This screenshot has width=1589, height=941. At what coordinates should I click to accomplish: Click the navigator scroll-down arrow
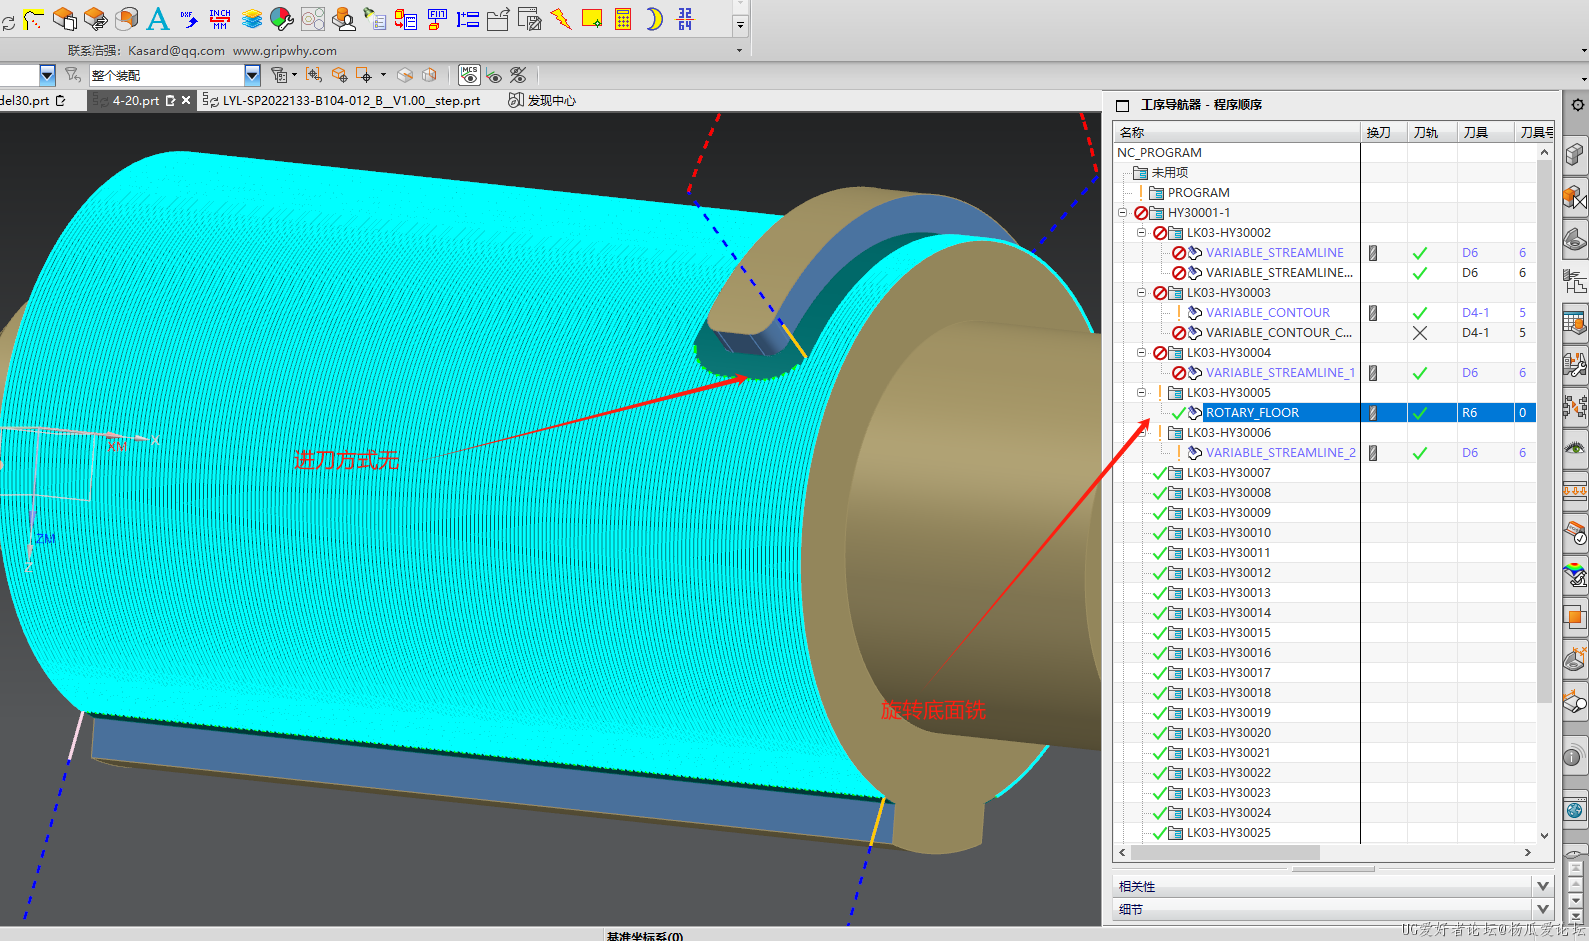[1544, 836]
